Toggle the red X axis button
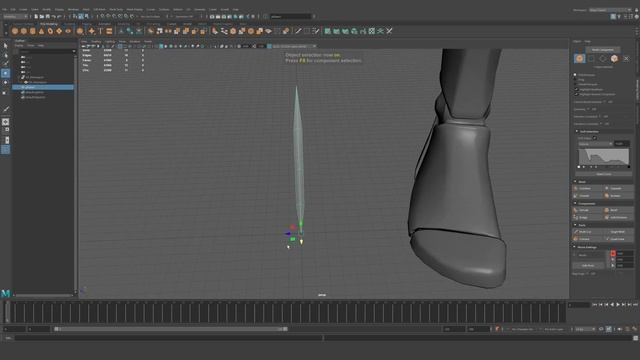 (x=613, y=253)
